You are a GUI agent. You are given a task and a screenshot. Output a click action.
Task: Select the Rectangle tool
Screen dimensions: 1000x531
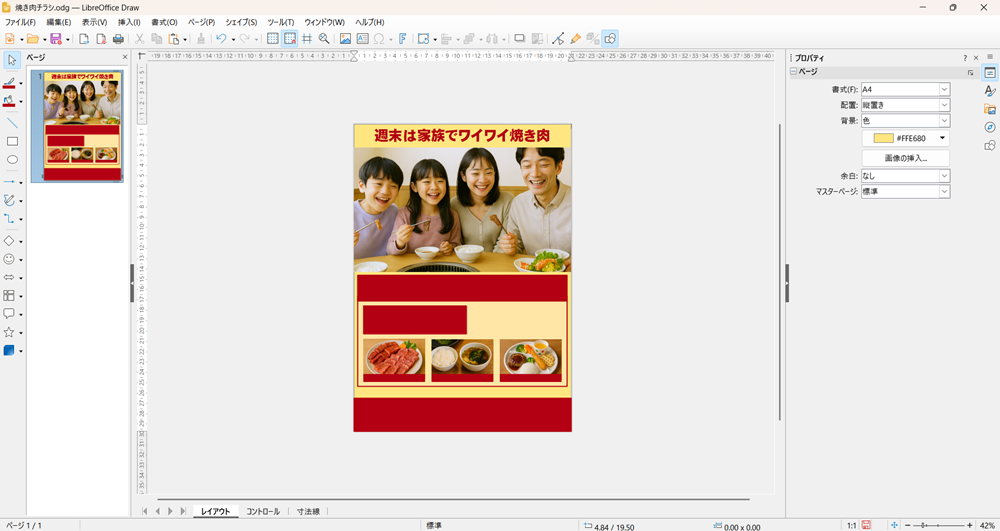pos(12,142)
